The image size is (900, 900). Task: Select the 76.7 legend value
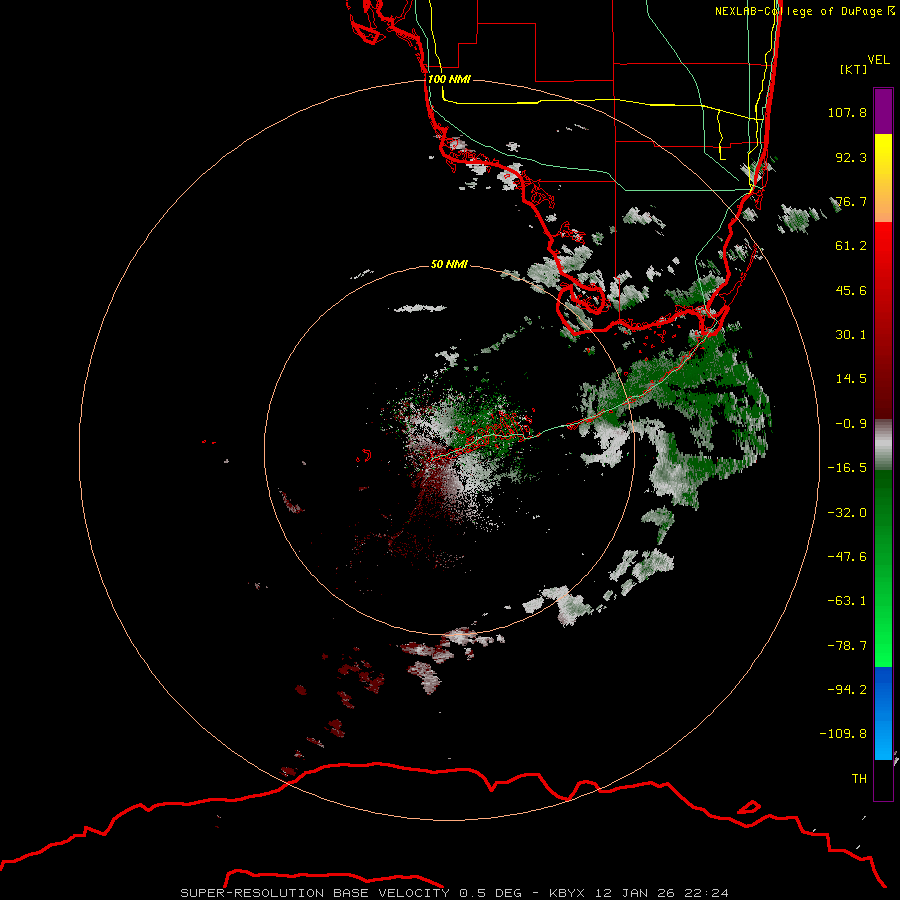(x=851, y=201)
